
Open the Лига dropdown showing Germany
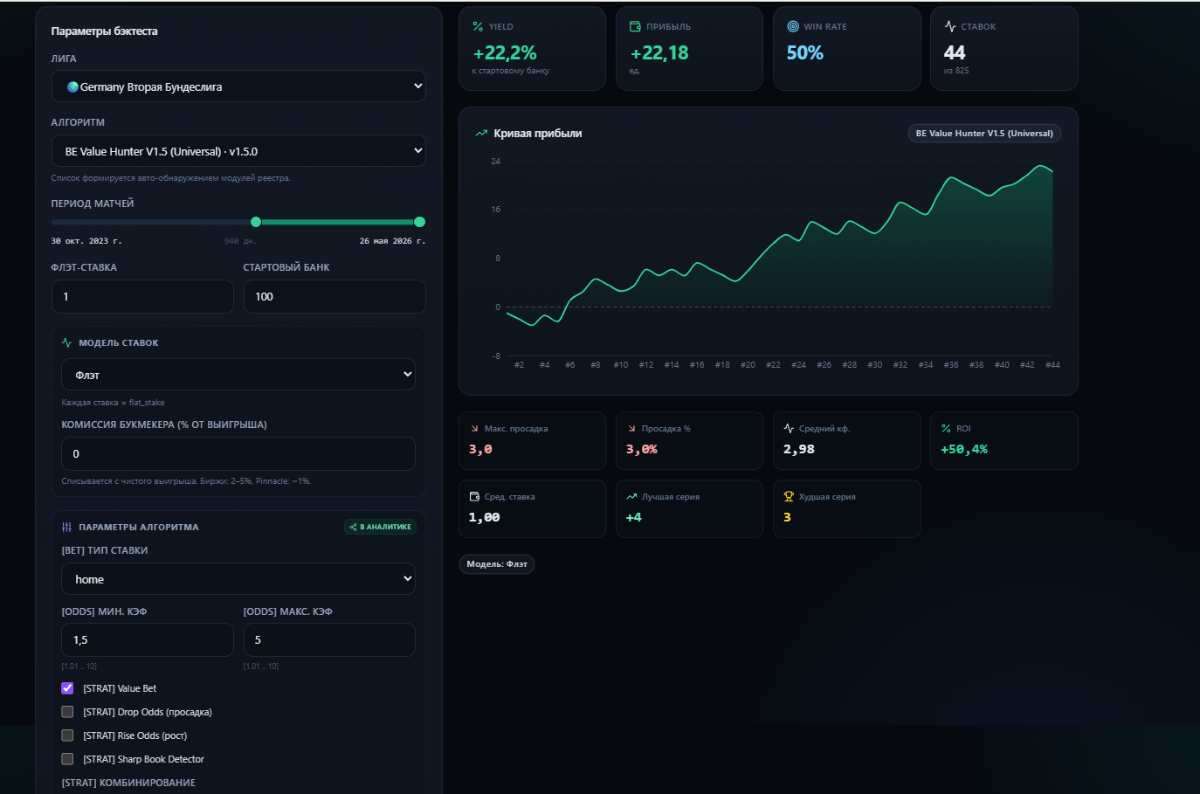238,87
